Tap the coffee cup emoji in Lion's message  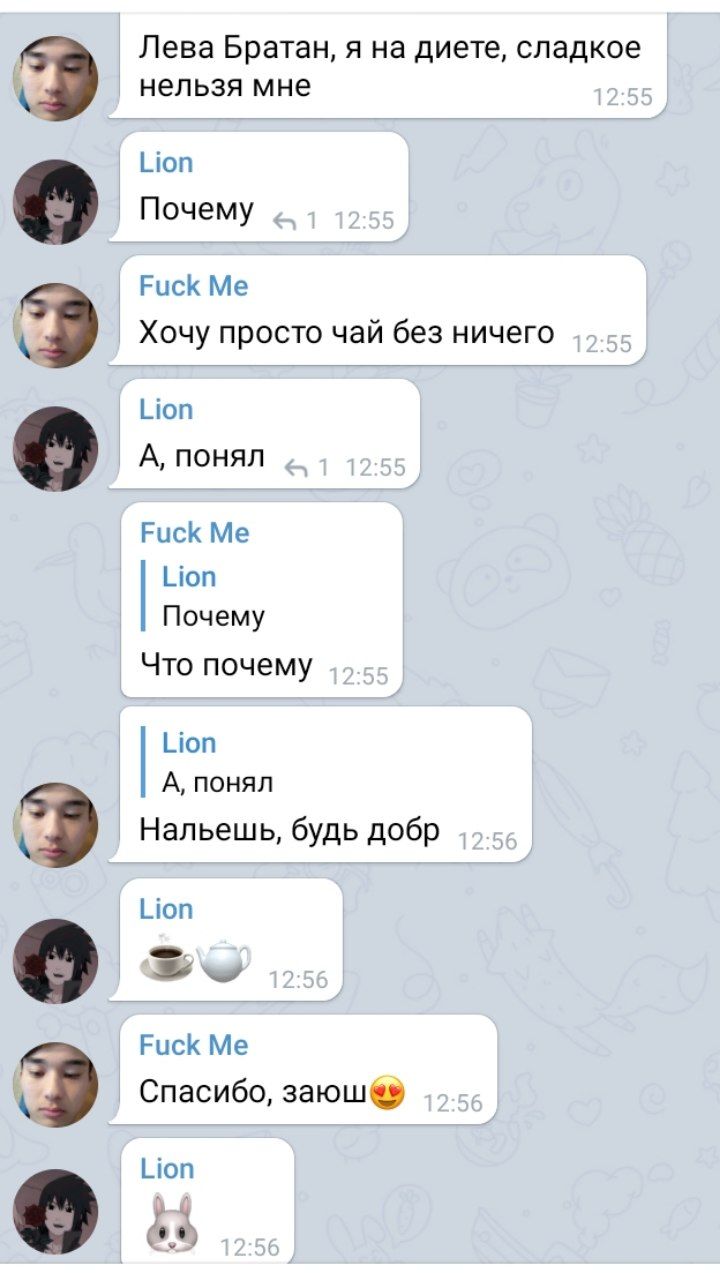tap(167, 960)
